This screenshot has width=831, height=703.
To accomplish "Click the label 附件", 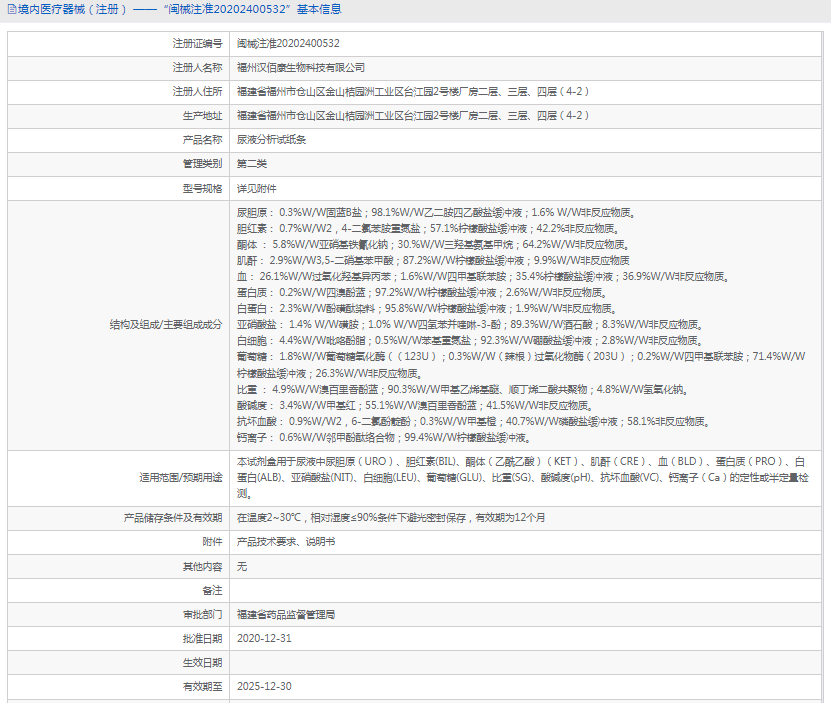I will pos(213,541).
